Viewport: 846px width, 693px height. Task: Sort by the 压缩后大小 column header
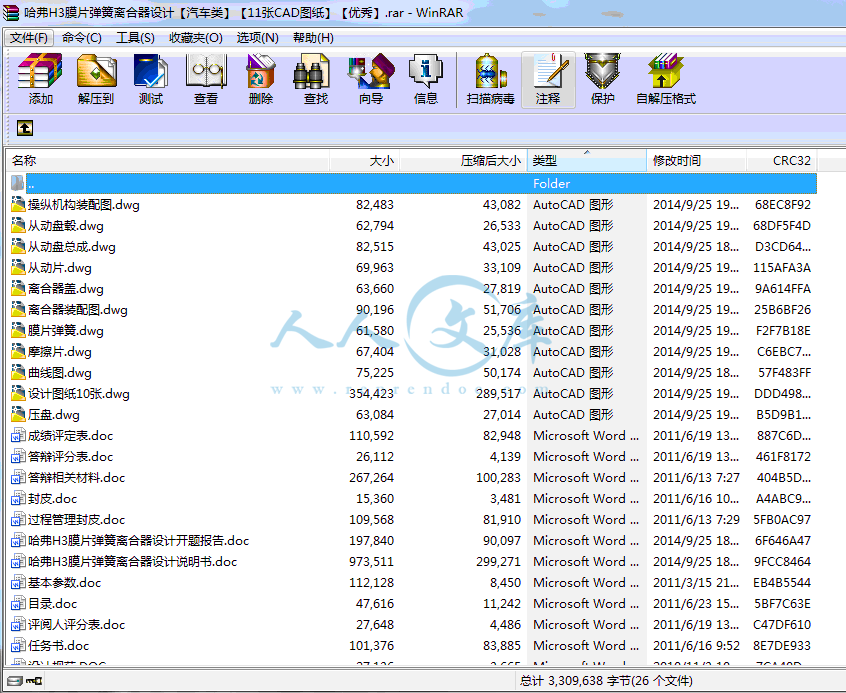coord(463,161)
